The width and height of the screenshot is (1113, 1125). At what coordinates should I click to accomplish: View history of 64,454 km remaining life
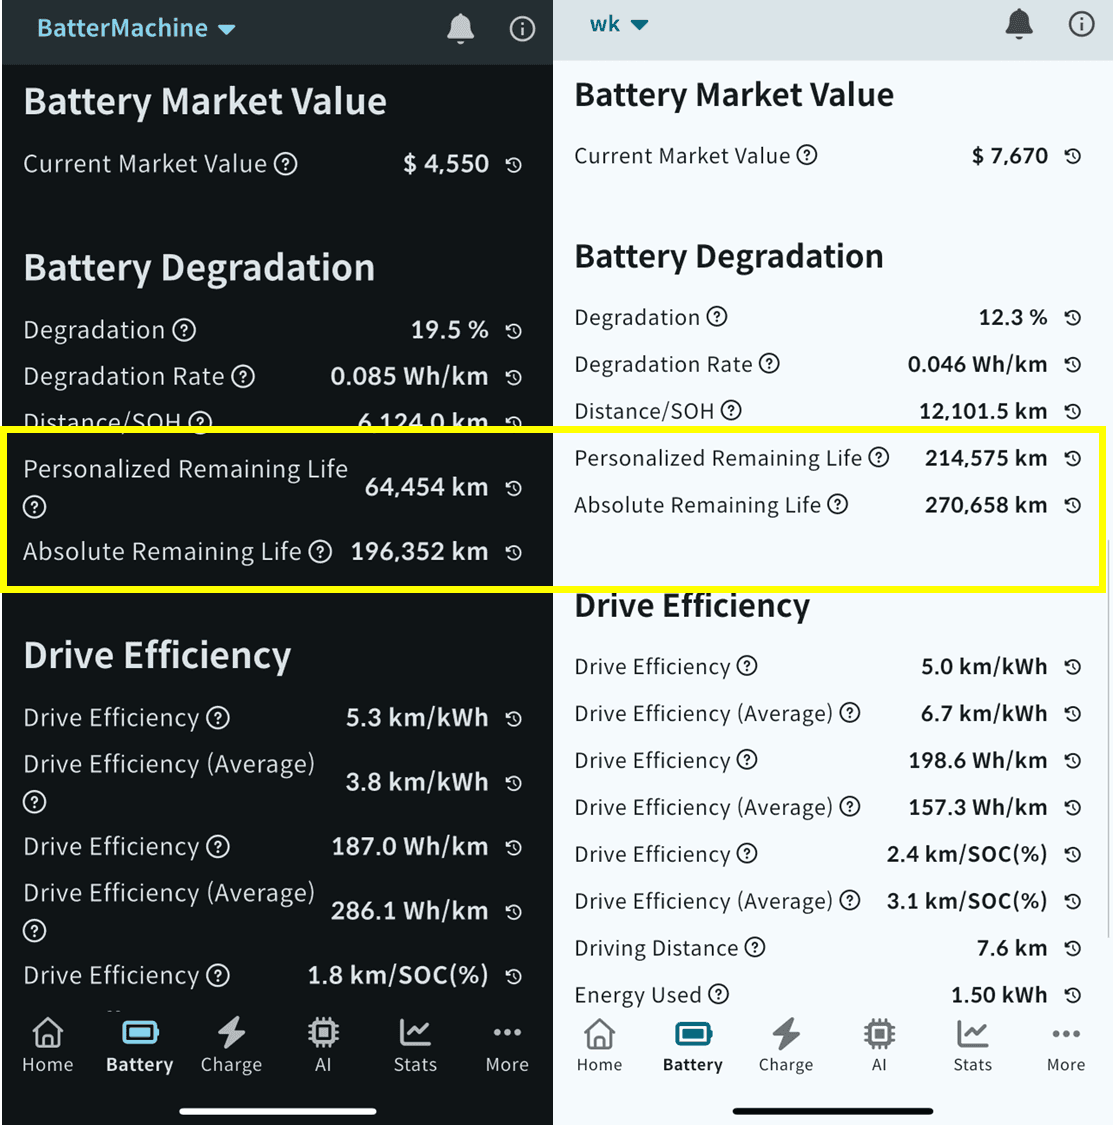(x=513, y=488)
